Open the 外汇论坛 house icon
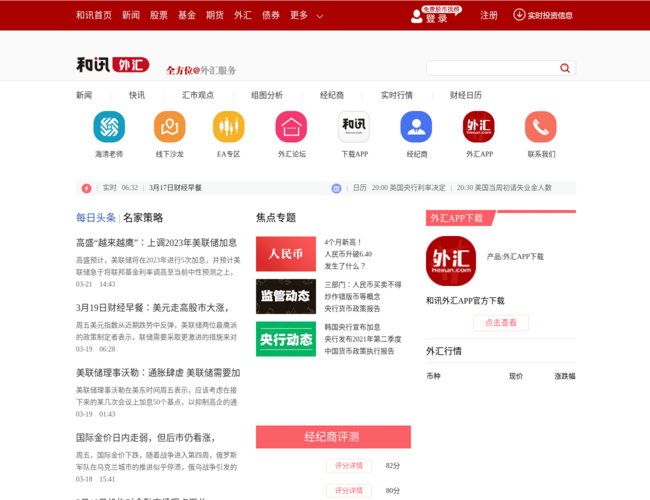 (291, 126)
